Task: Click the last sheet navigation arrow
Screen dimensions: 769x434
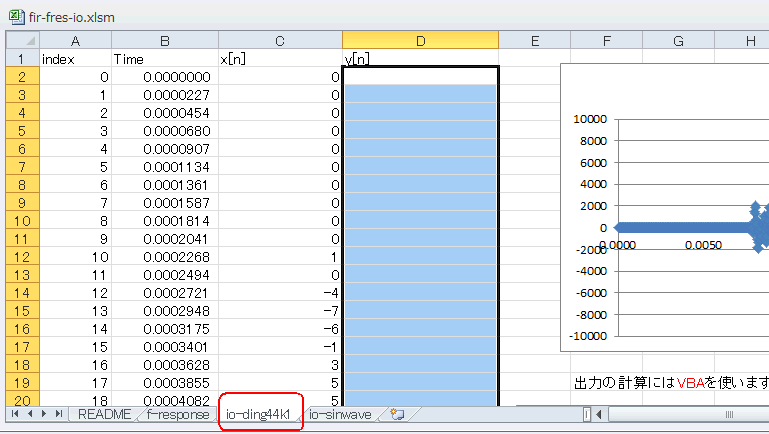Action: 59,414
